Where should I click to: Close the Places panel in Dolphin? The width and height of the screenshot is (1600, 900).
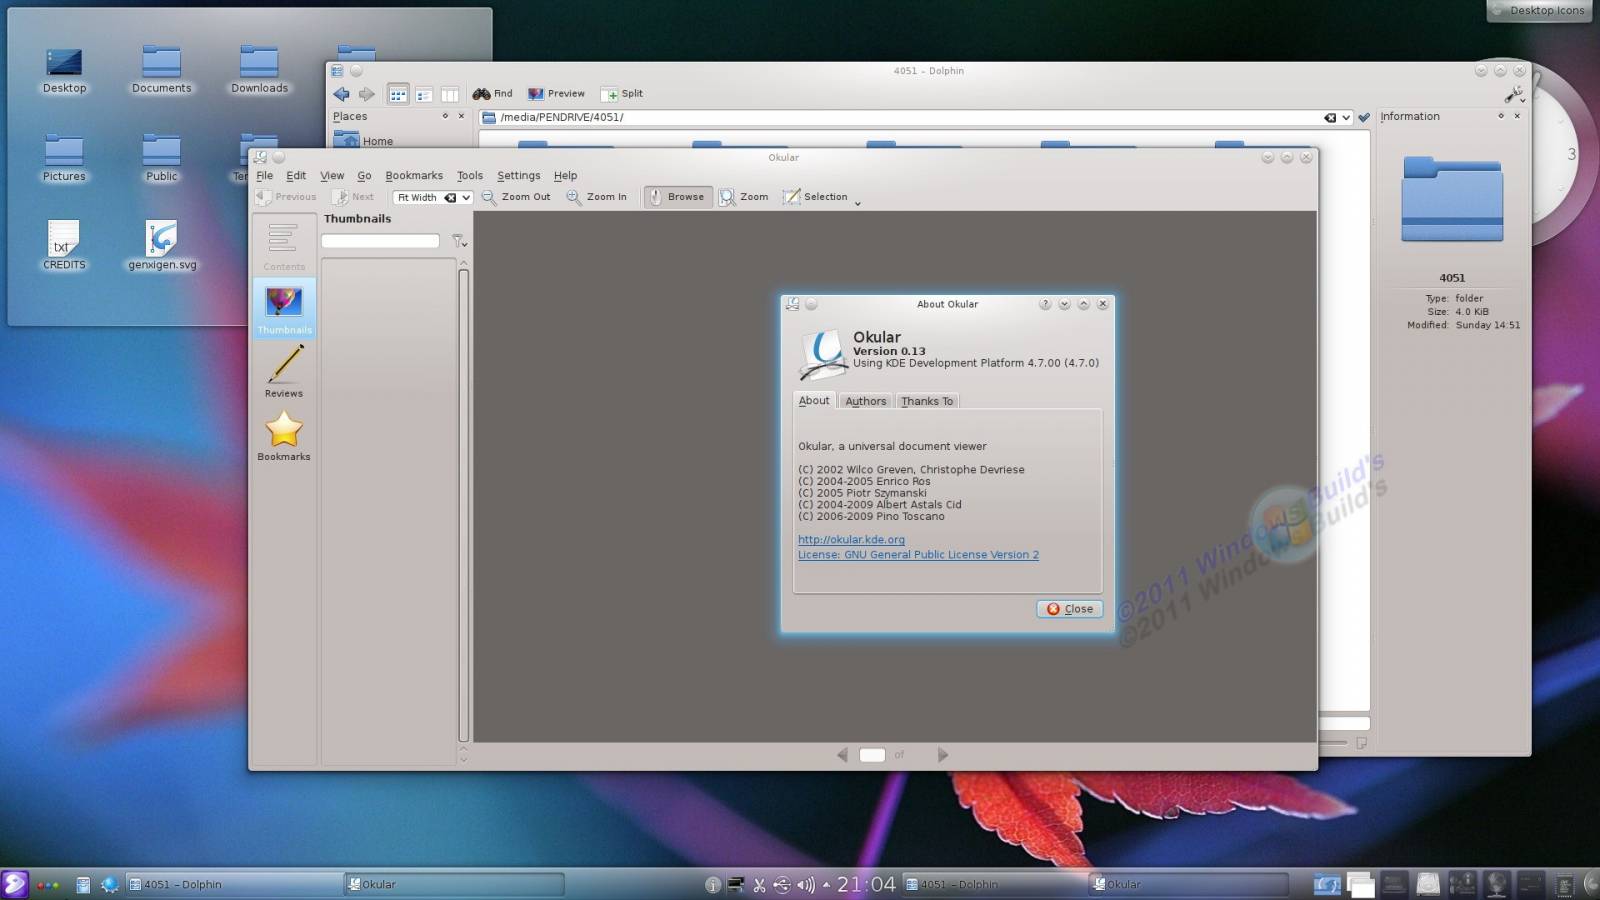[x=461, y=116]
